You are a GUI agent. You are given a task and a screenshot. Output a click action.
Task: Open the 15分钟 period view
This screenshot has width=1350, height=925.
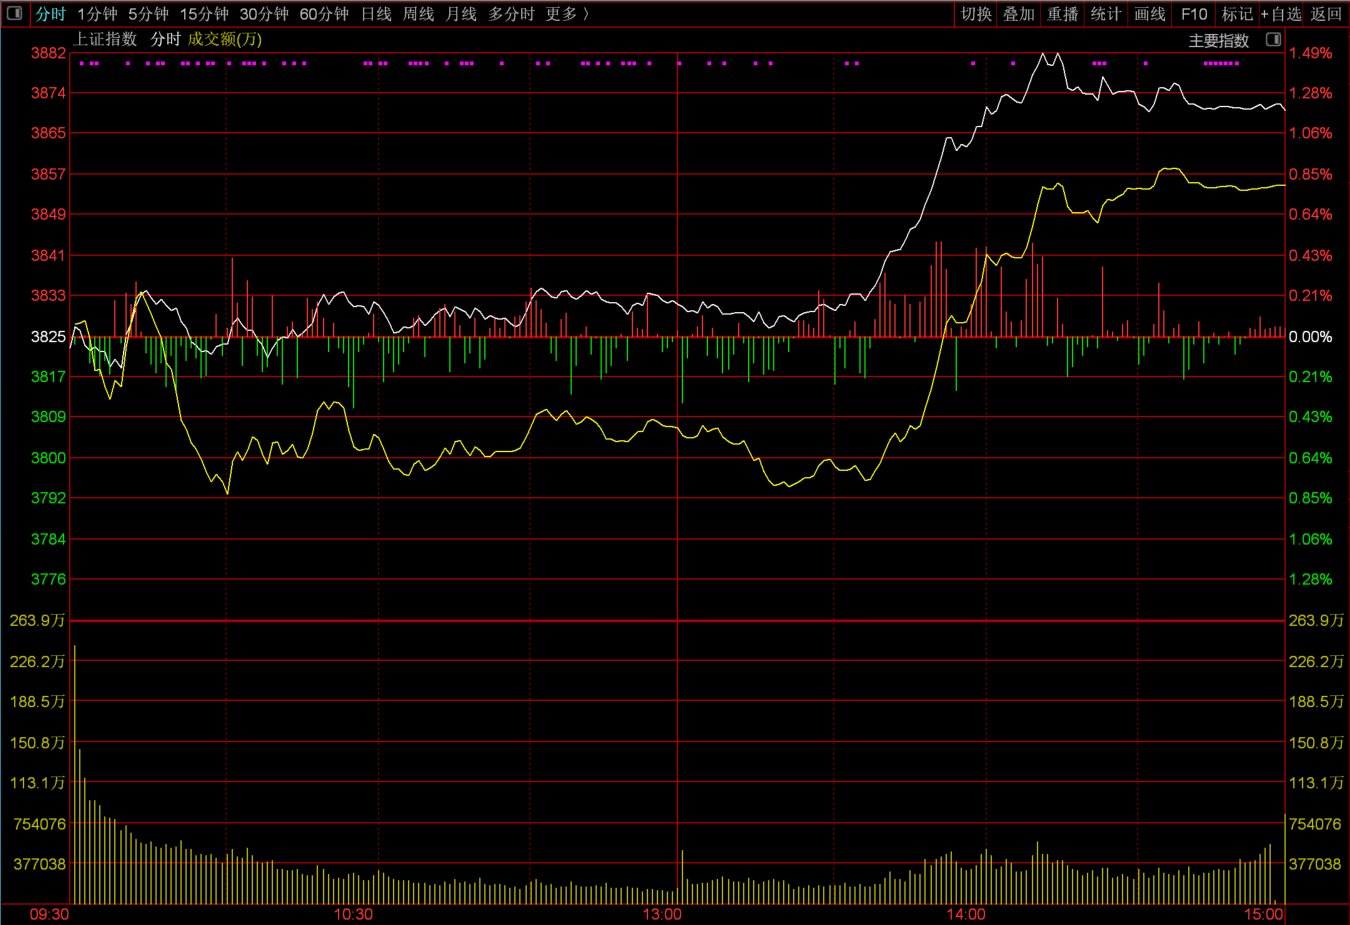[204, 14]
